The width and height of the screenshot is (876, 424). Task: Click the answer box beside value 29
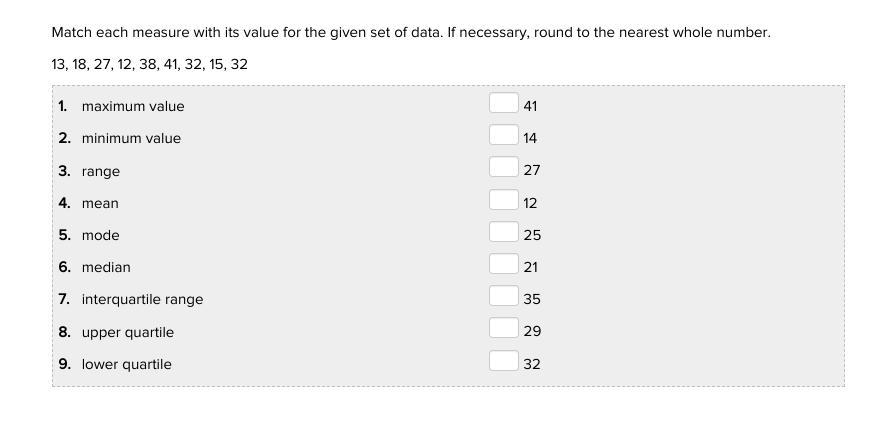point(503,329)
